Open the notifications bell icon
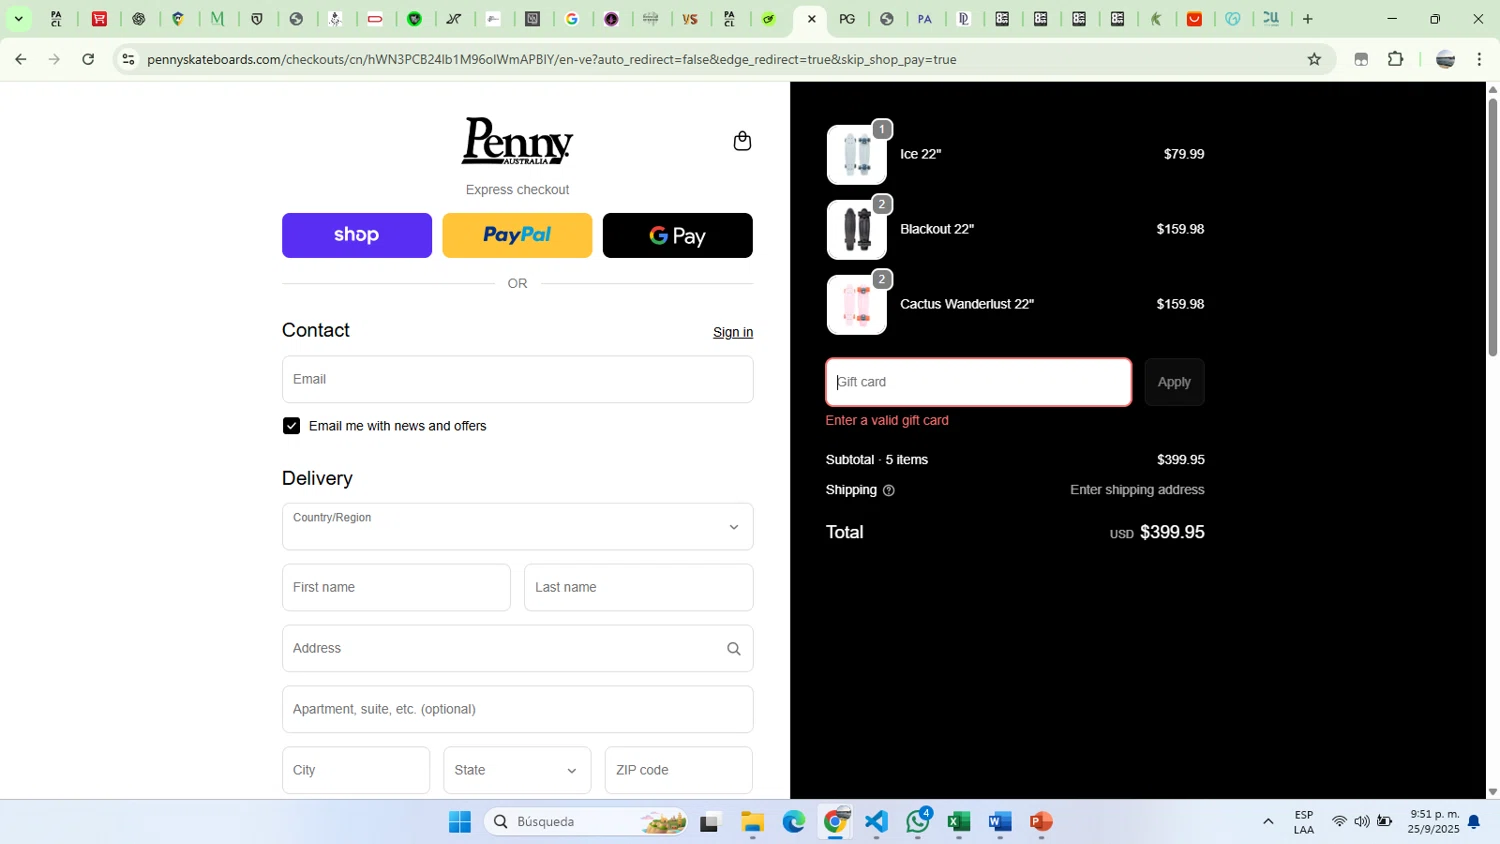The width and height of the screenshot is (1500, 844). click(1474, 822)
